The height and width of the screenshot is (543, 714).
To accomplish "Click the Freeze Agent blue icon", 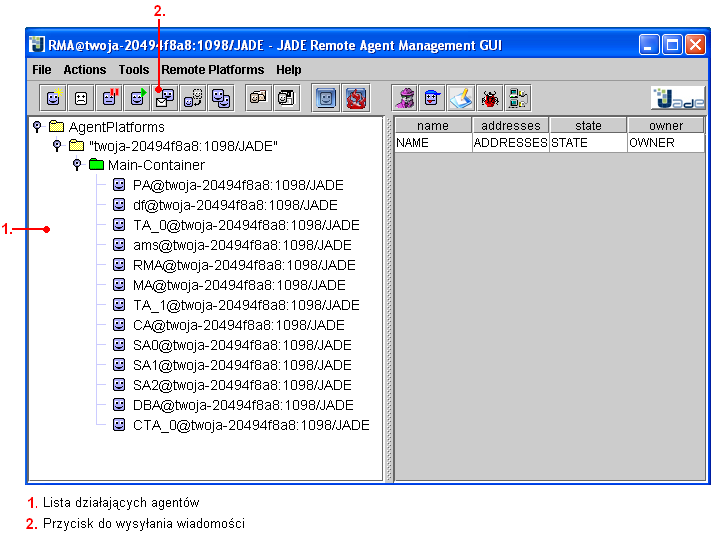I will (x=326, y=98).
